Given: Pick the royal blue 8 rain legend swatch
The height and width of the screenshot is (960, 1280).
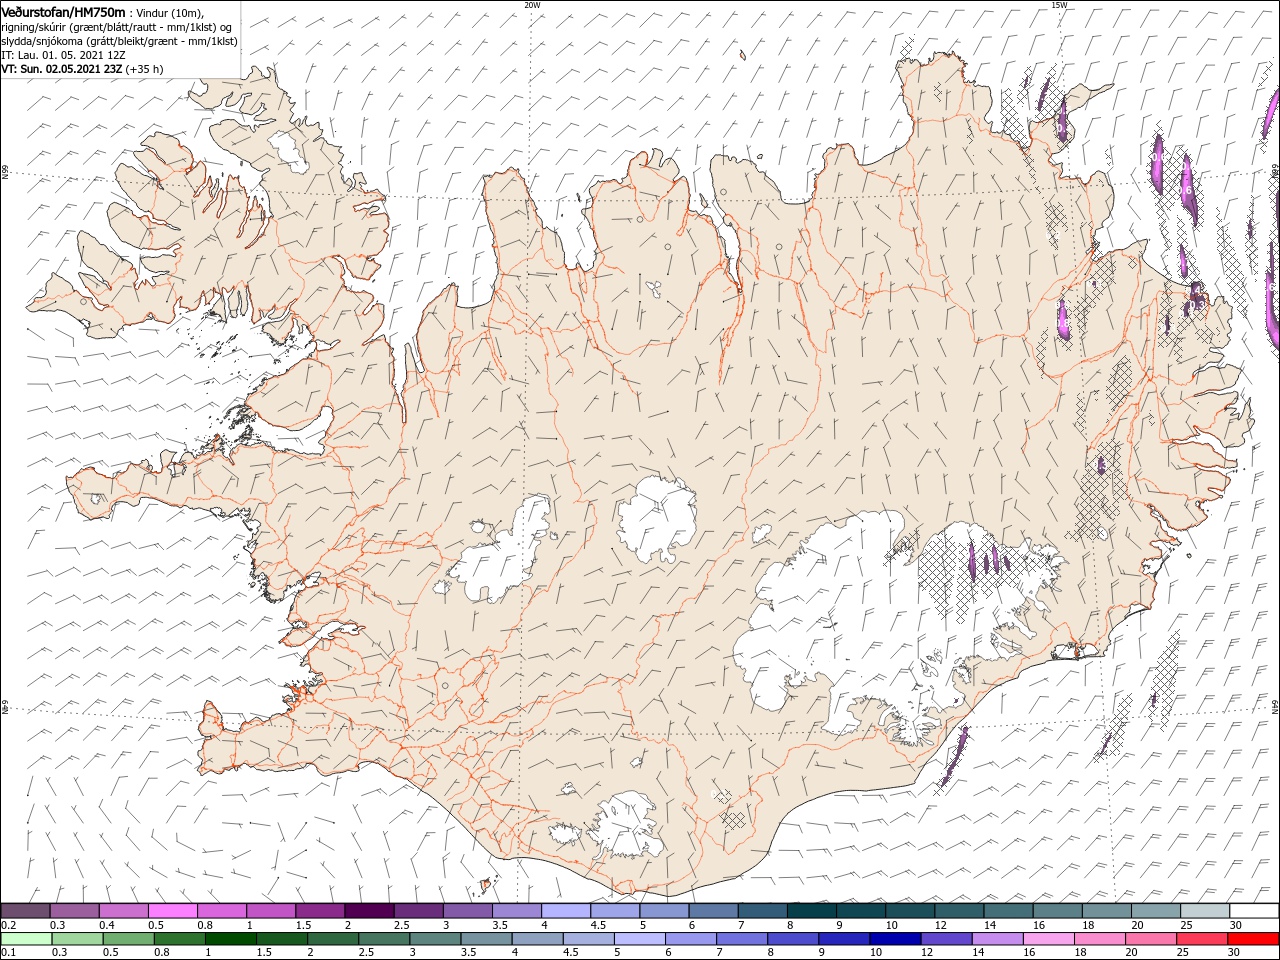Looking at the screenshot, I should coord(792,939).
